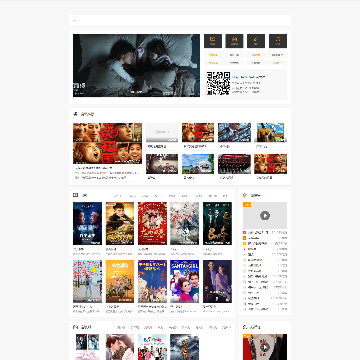360x360 pixels.
Task: Click the hot-ranking sidebar header icon
Action: tap(245, 195)
